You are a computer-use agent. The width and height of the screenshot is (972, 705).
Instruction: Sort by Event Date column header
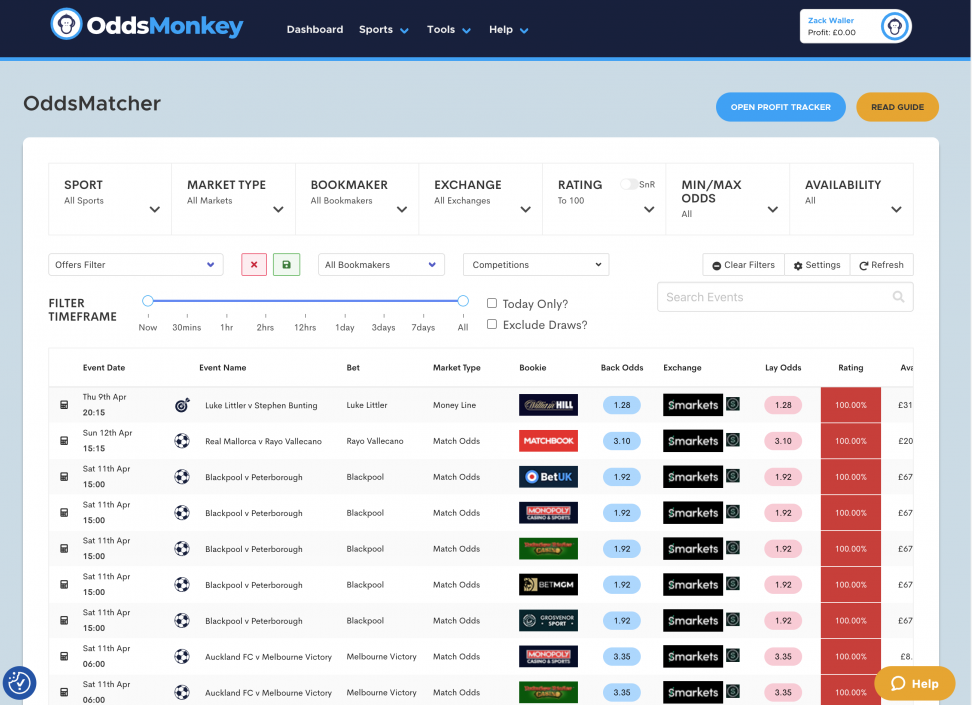[104, 367]
